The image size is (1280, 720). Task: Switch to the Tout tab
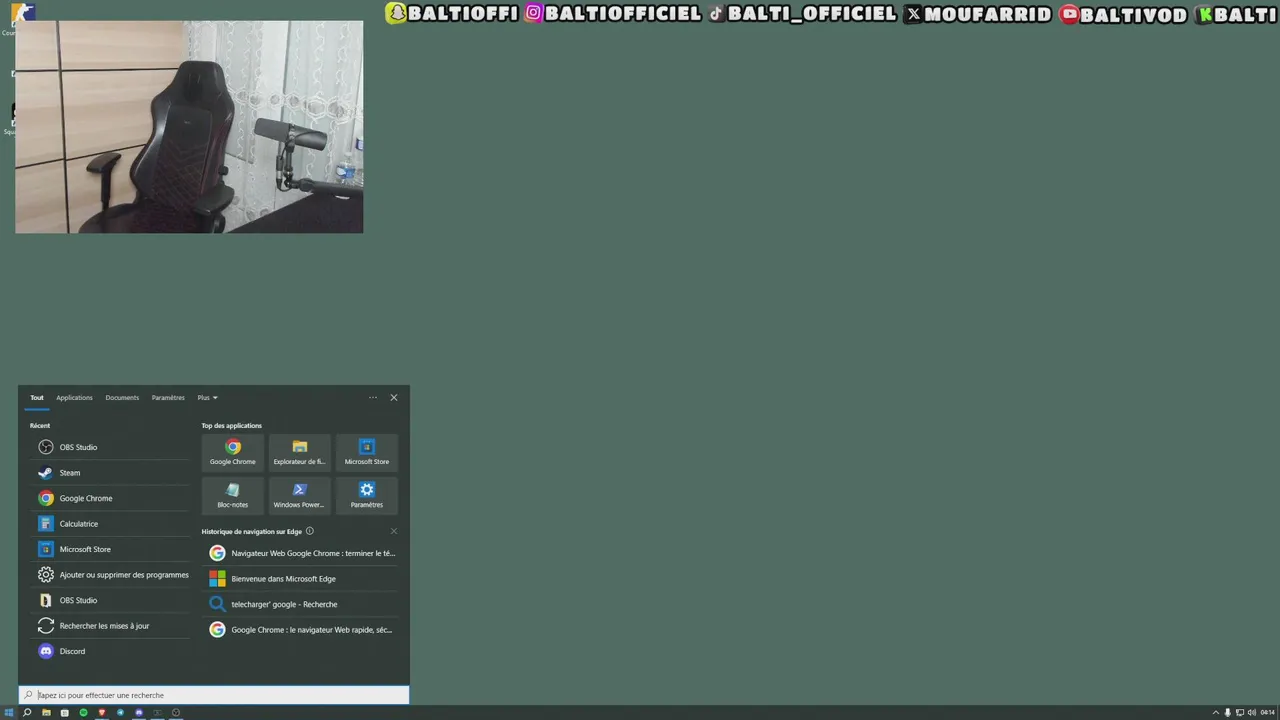tap(37, 397)
